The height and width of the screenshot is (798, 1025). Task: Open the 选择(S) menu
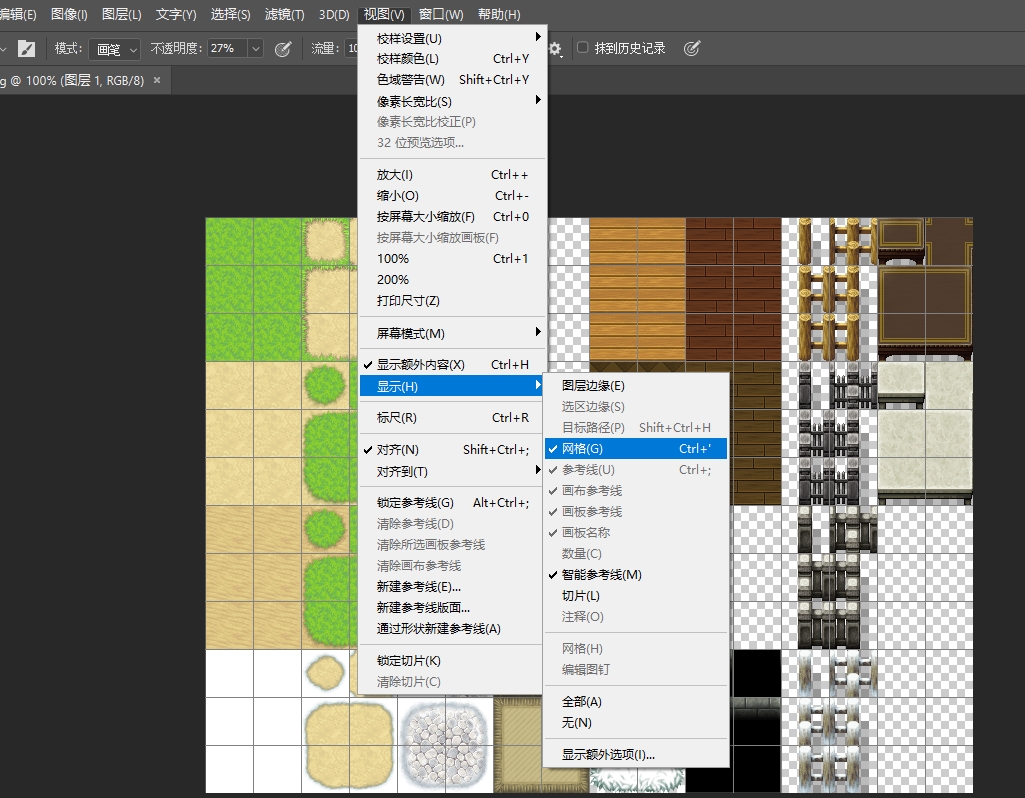pos(230,14)
